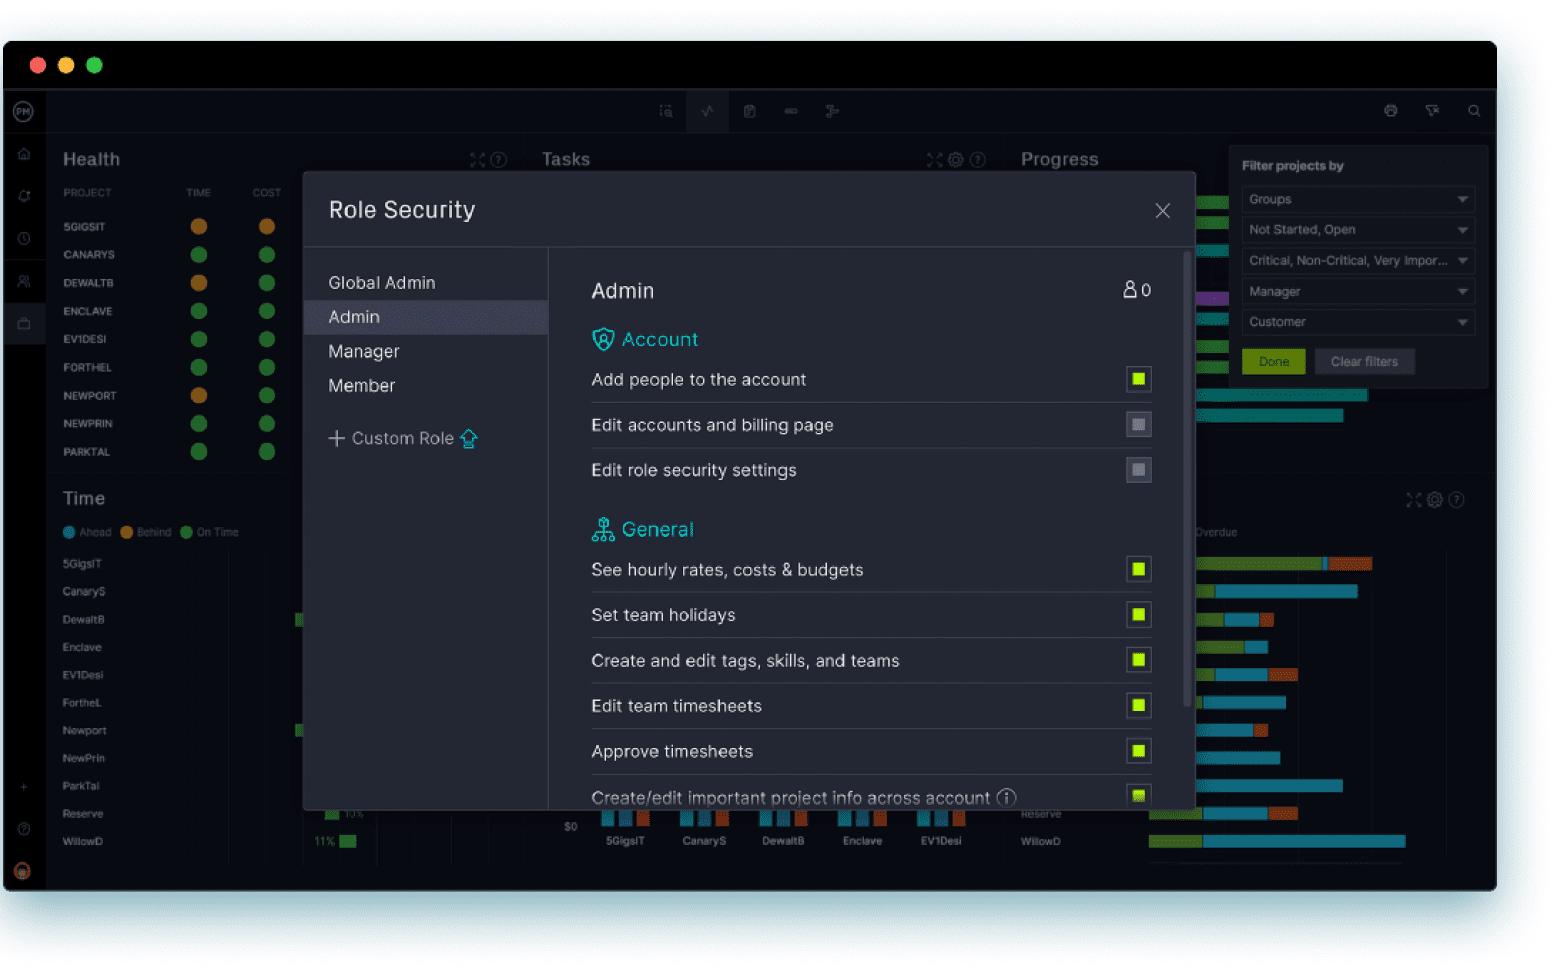The height and width of the screenshot is (972, 1558).
Task: Select the Projects briefcase icon in sidebar
Action: [24, 323]
